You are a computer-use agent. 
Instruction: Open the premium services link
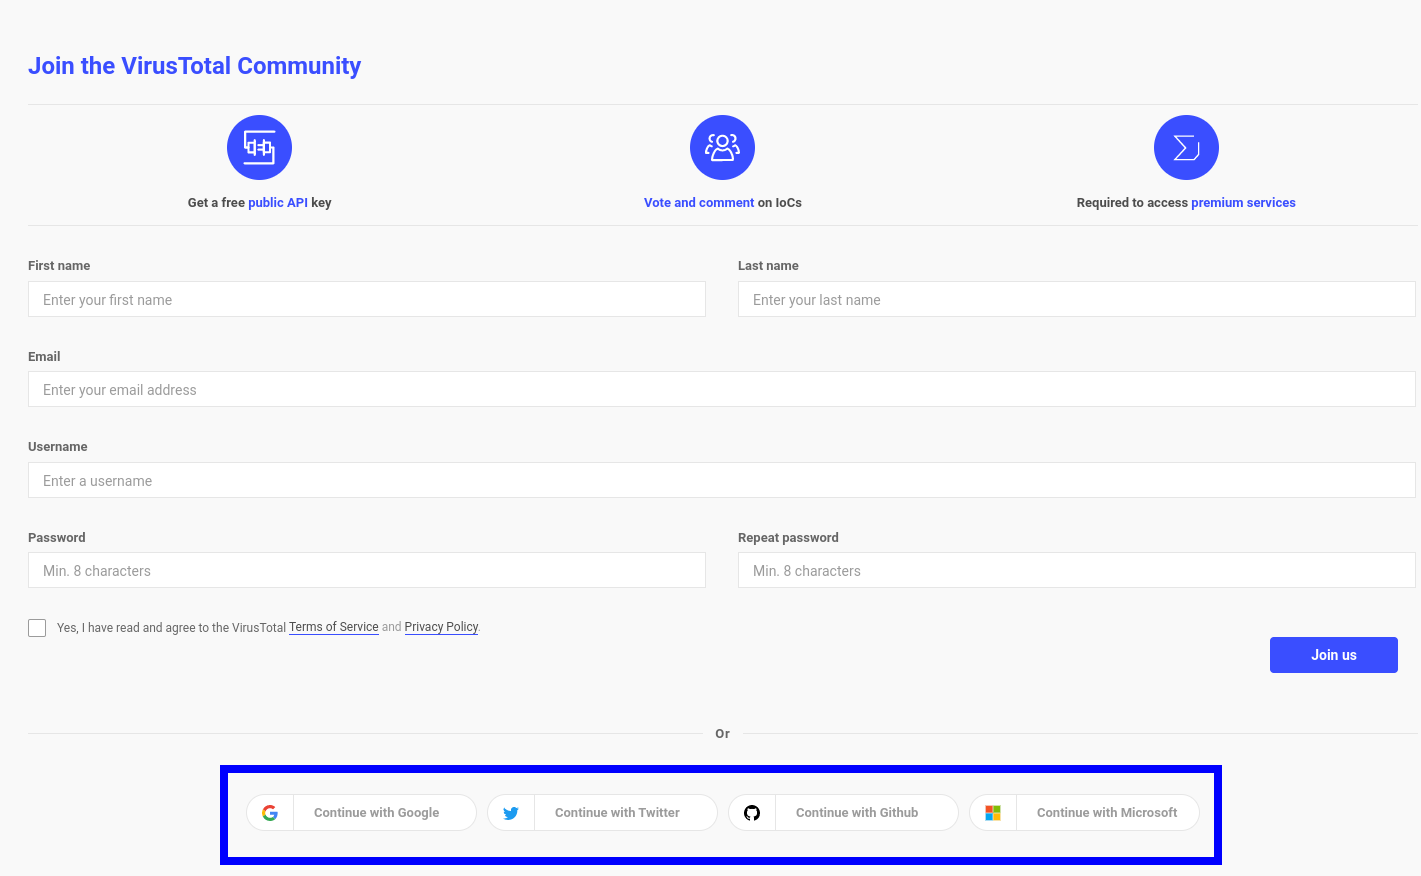1243,202
